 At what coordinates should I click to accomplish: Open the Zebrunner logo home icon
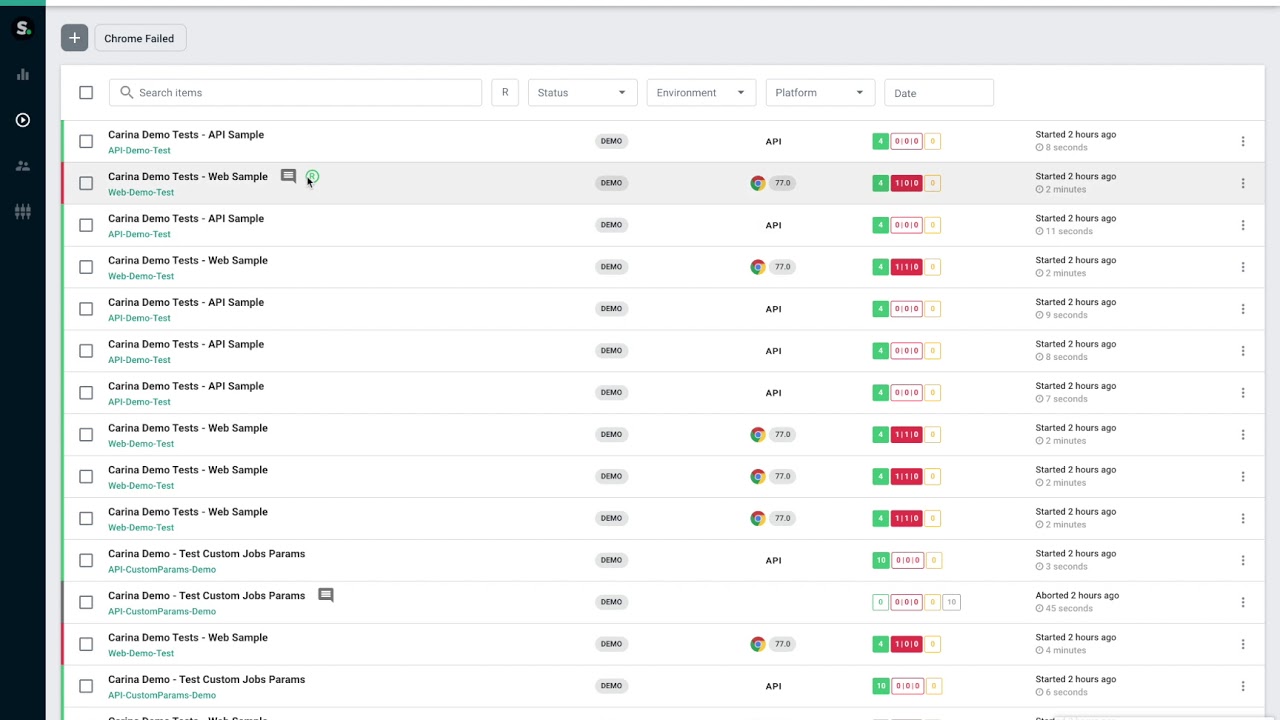coord(22,28)
